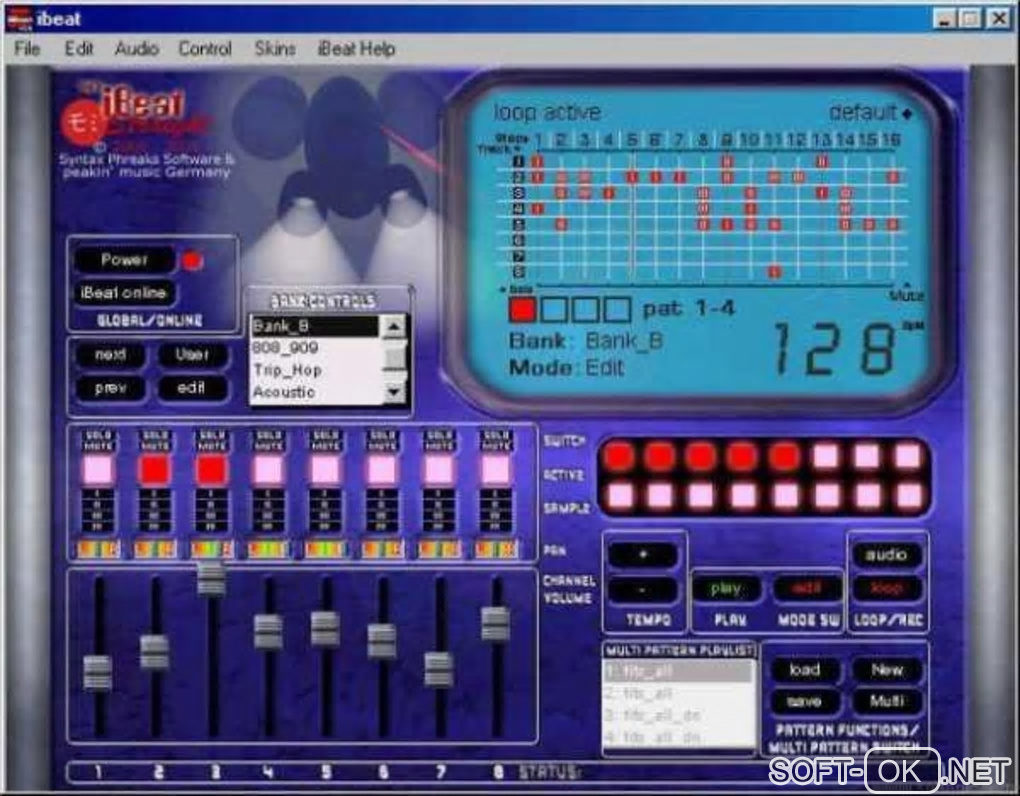Click the third red switch/active pad

tap(701, 457)
